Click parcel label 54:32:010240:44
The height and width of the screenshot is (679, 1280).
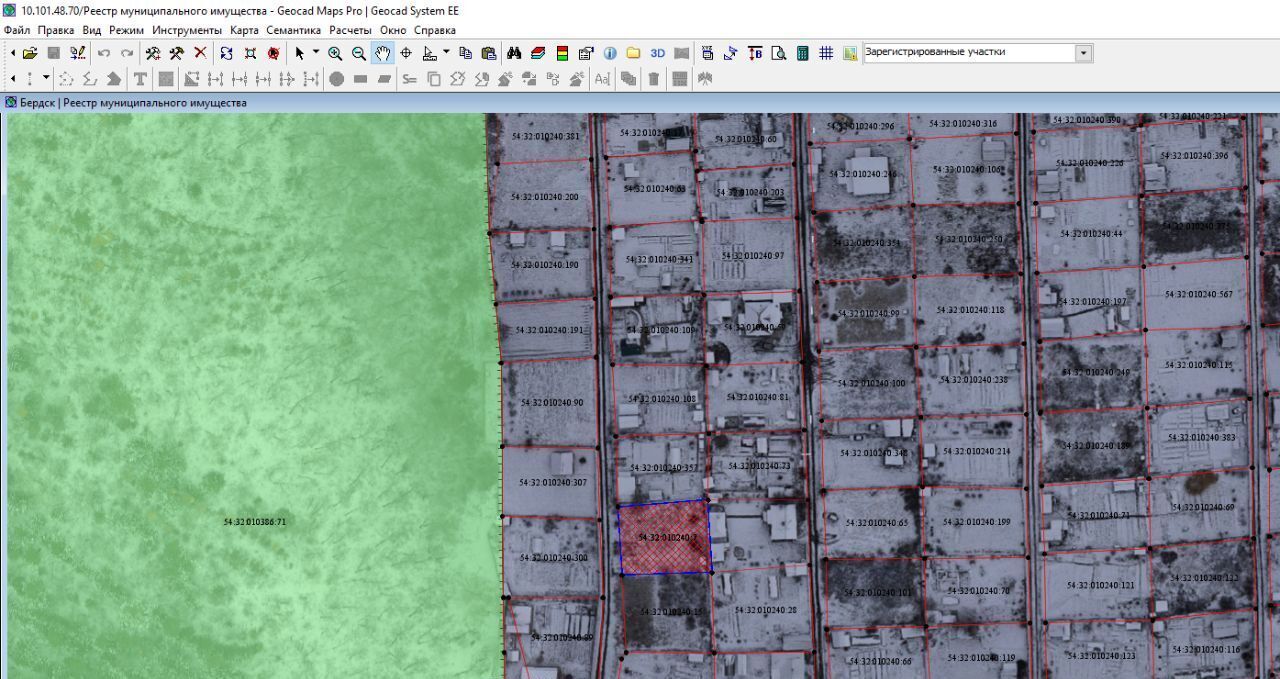[x=1091, y=233]
